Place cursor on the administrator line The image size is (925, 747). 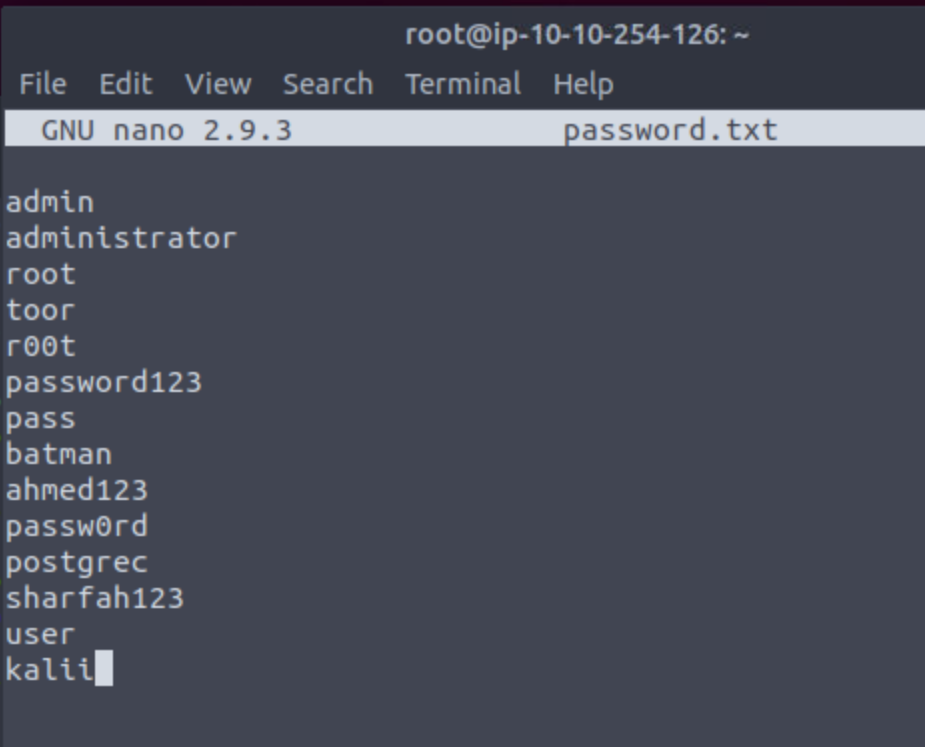point(121,239)
